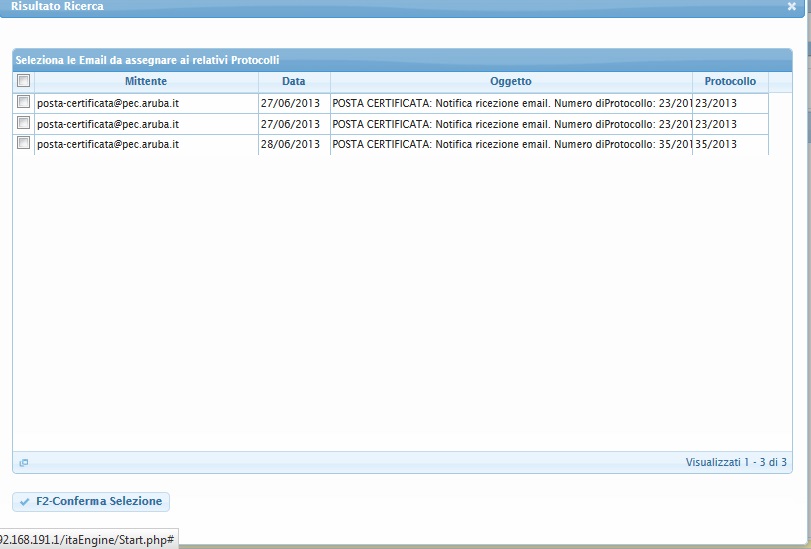Click the sender address in the second row
The height and width of the screenshot is (549, 811).
108,124
